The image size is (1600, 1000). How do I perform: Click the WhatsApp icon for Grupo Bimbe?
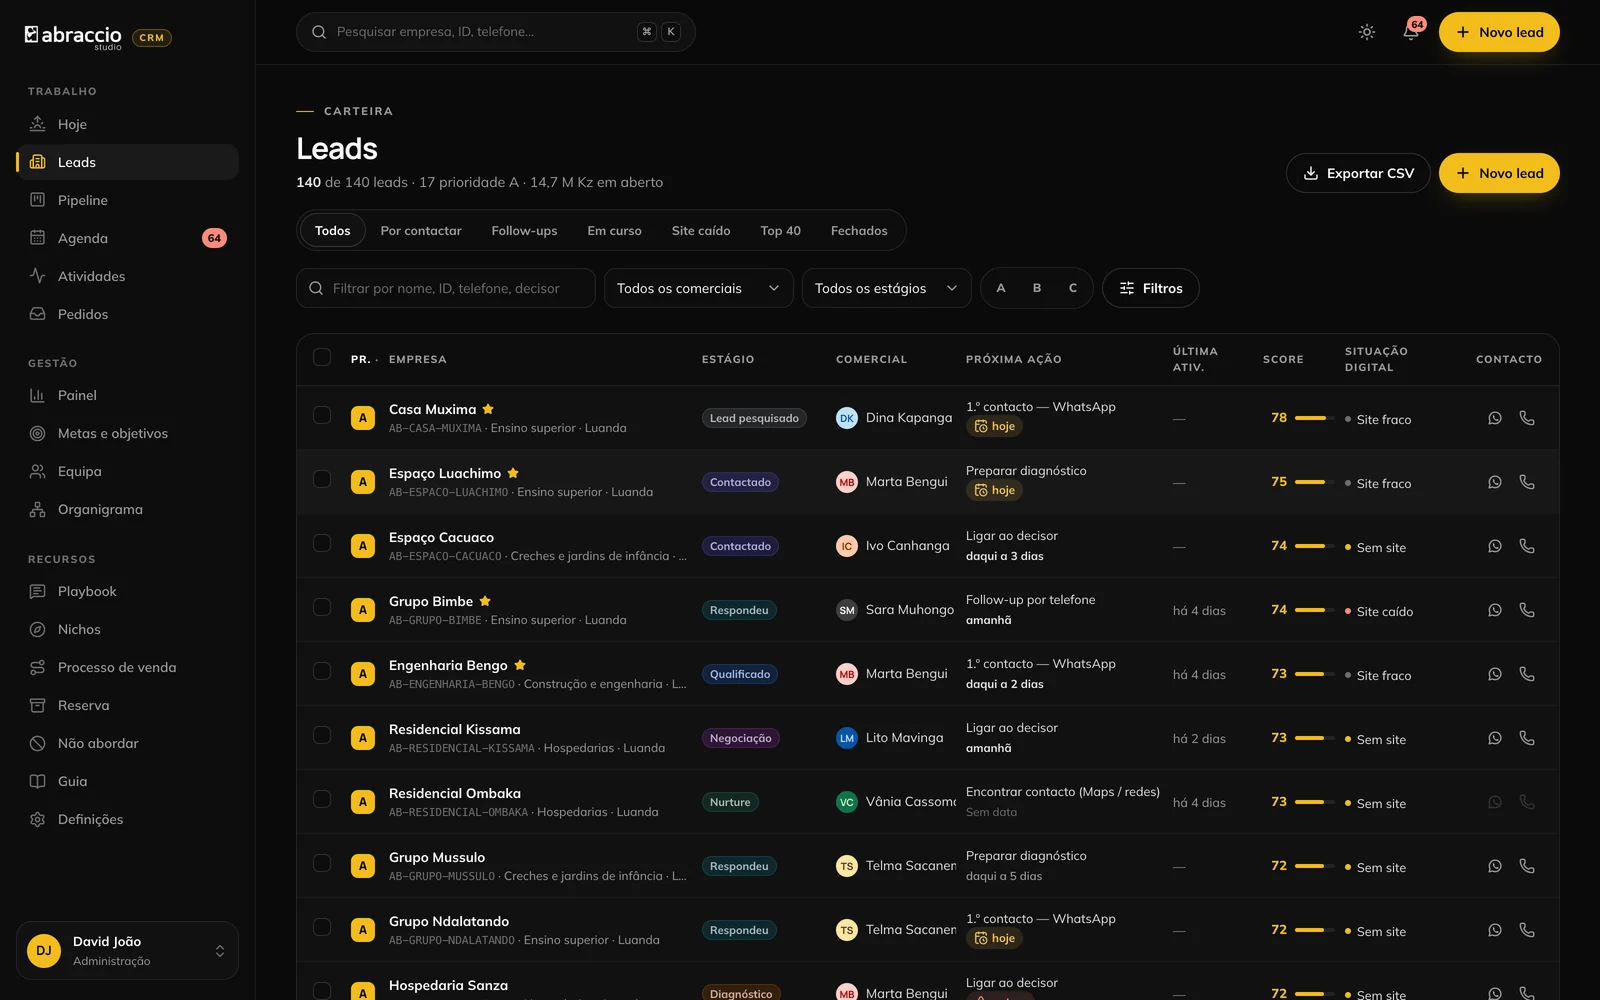[x=1494, y=610]
